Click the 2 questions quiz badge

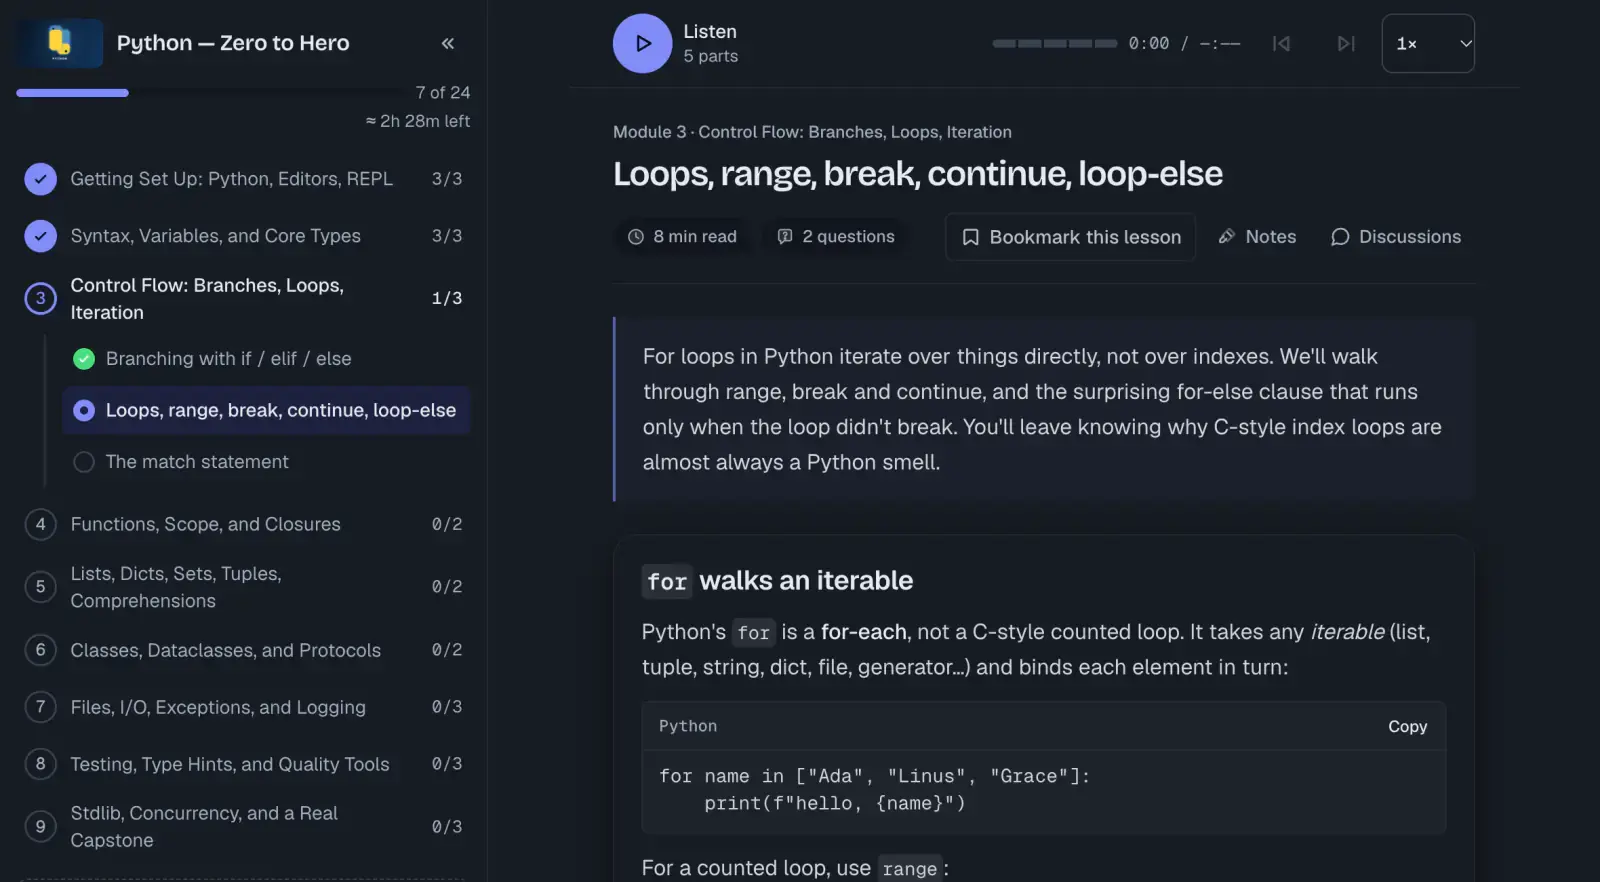[836, 237]
